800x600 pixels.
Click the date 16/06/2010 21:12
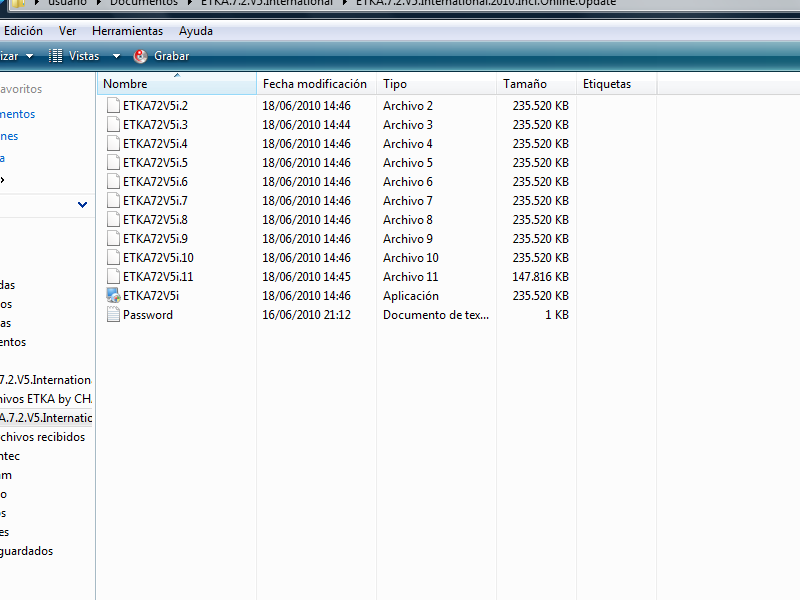pyautogui.click(x=306, y=315)
